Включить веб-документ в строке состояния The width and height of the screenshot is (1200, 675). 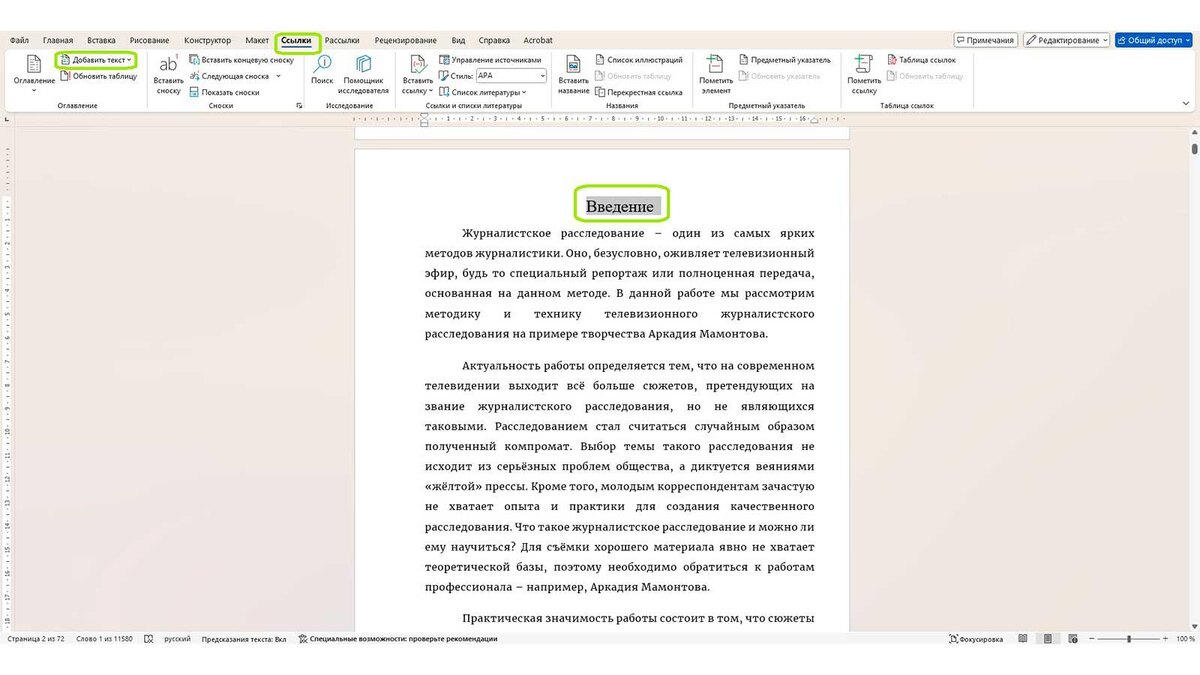tap(1072, 638)
